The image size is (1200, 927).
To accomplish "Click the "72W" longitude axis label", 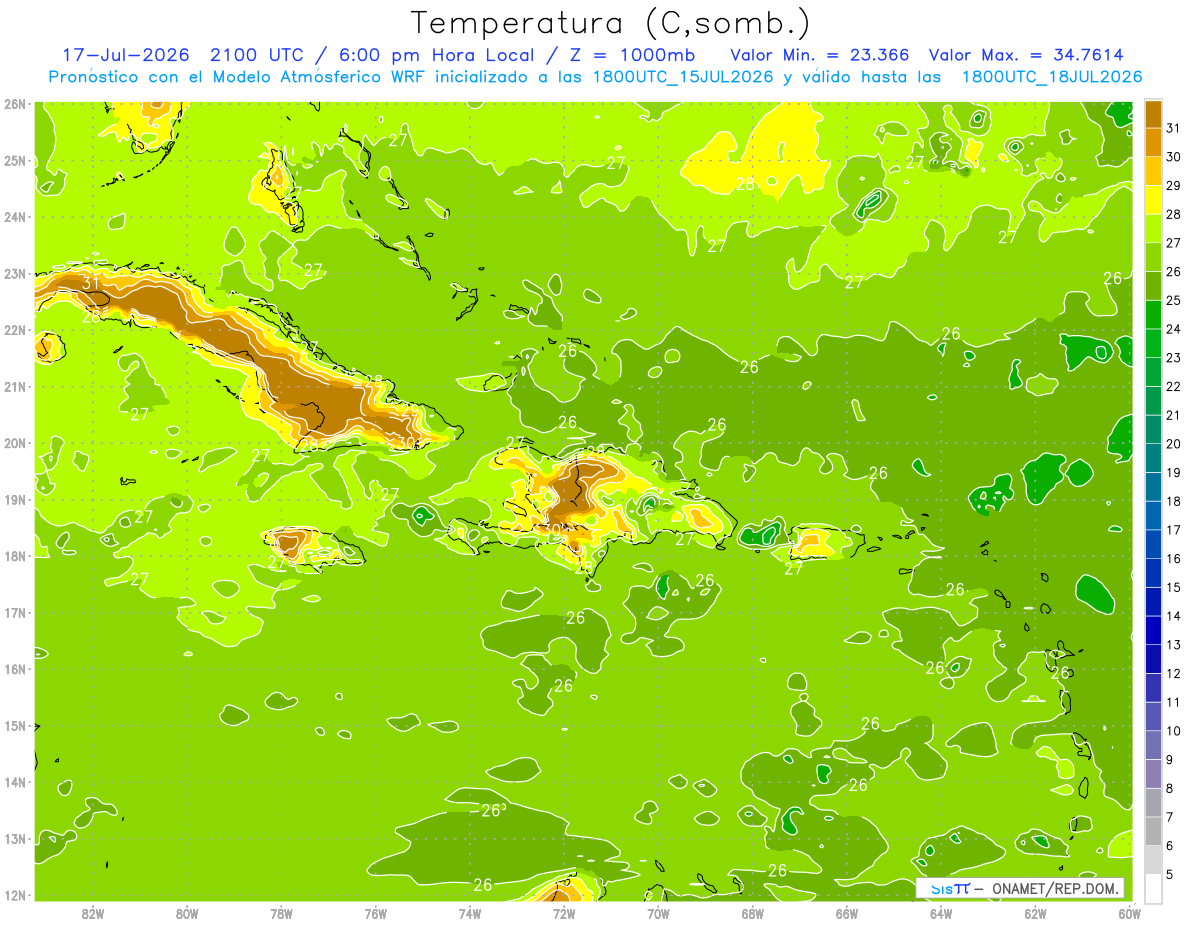I will [564, 914].
